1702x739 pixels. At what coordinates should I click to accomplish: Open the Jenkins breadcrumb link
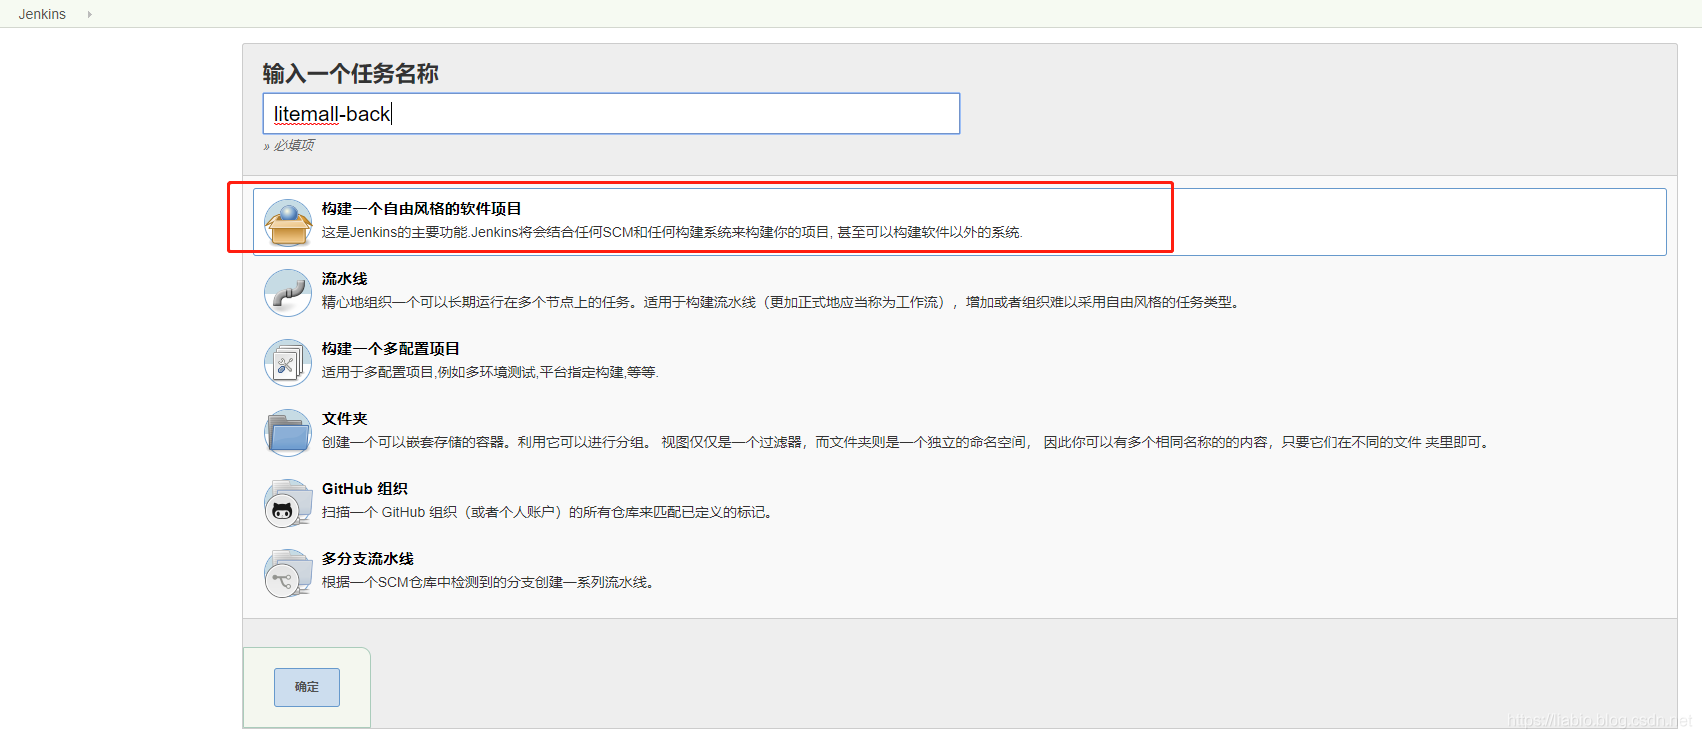42,14
